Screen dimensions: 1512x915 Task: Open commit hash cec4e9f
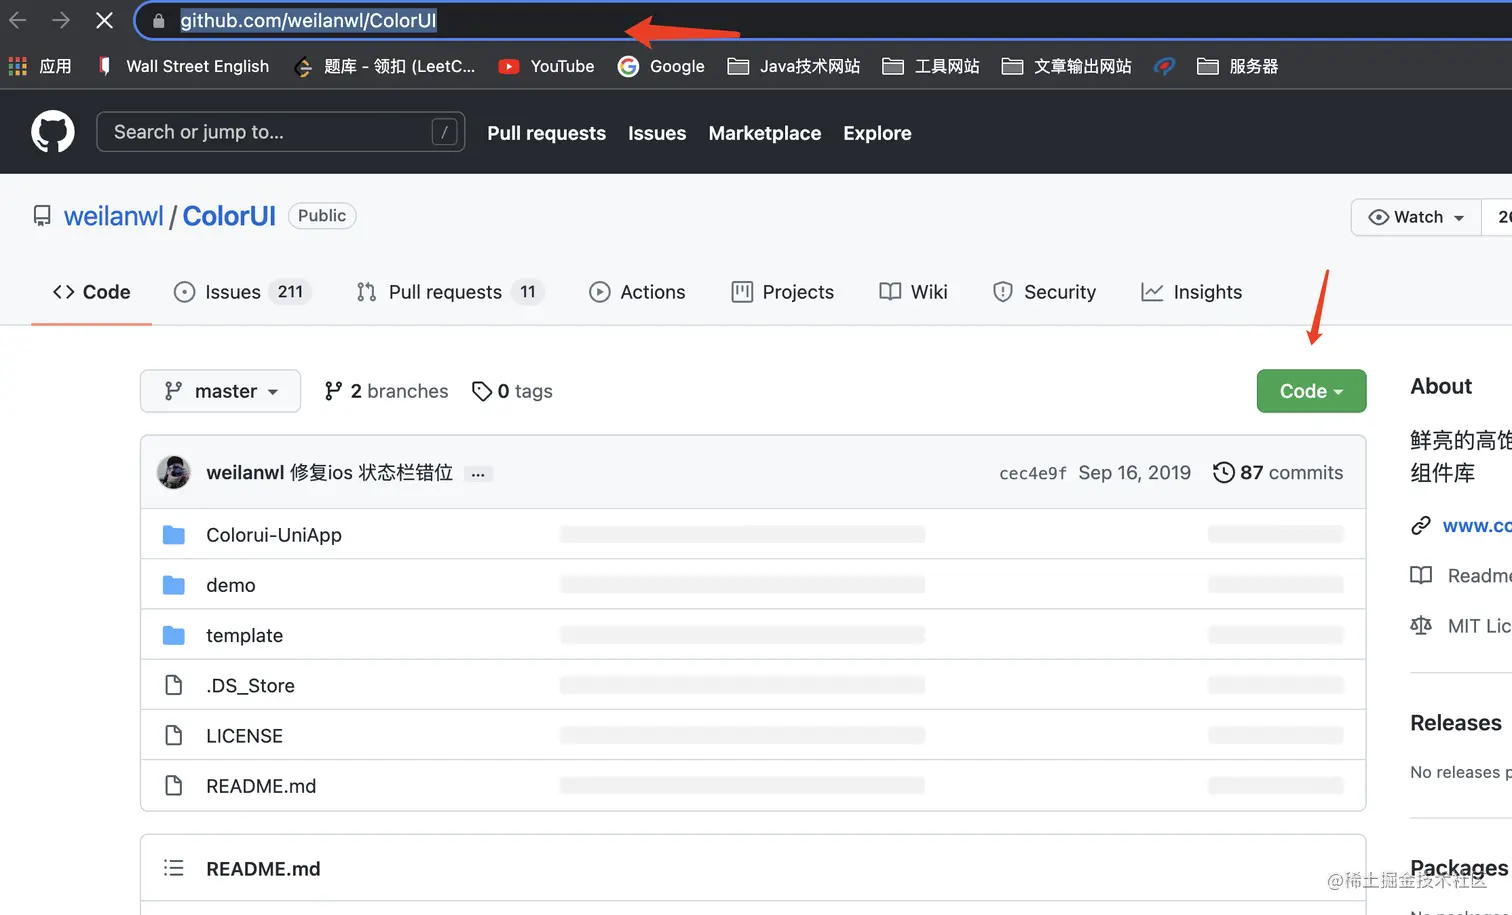tap(1033, 473)
